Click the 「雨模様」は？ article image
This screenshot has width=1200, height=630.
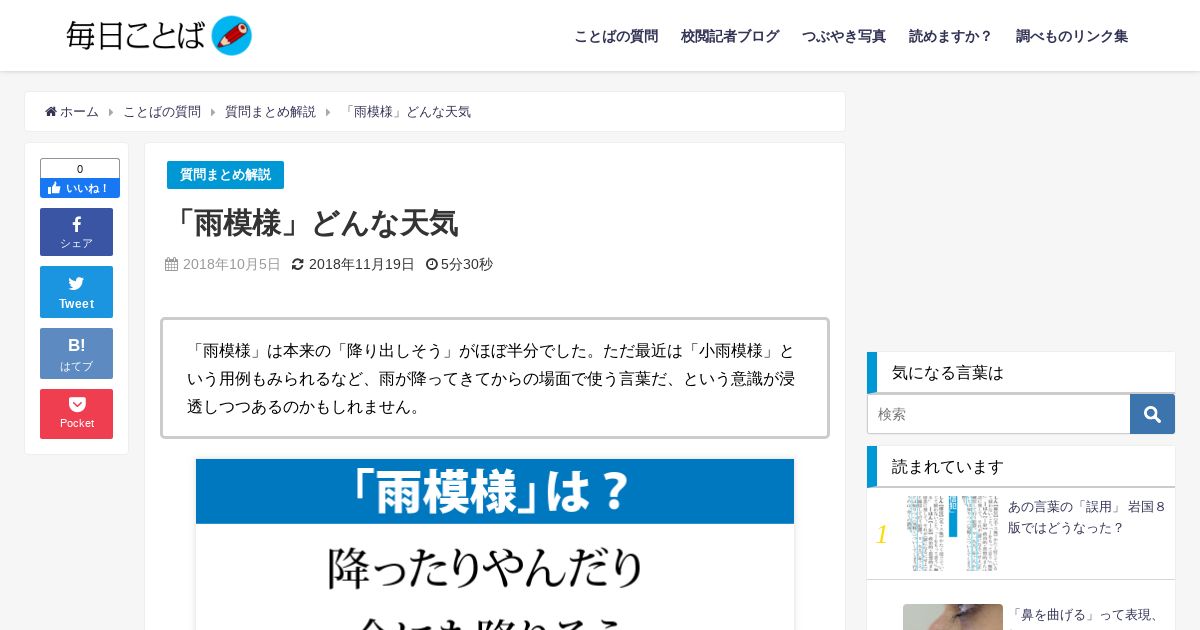495,544
